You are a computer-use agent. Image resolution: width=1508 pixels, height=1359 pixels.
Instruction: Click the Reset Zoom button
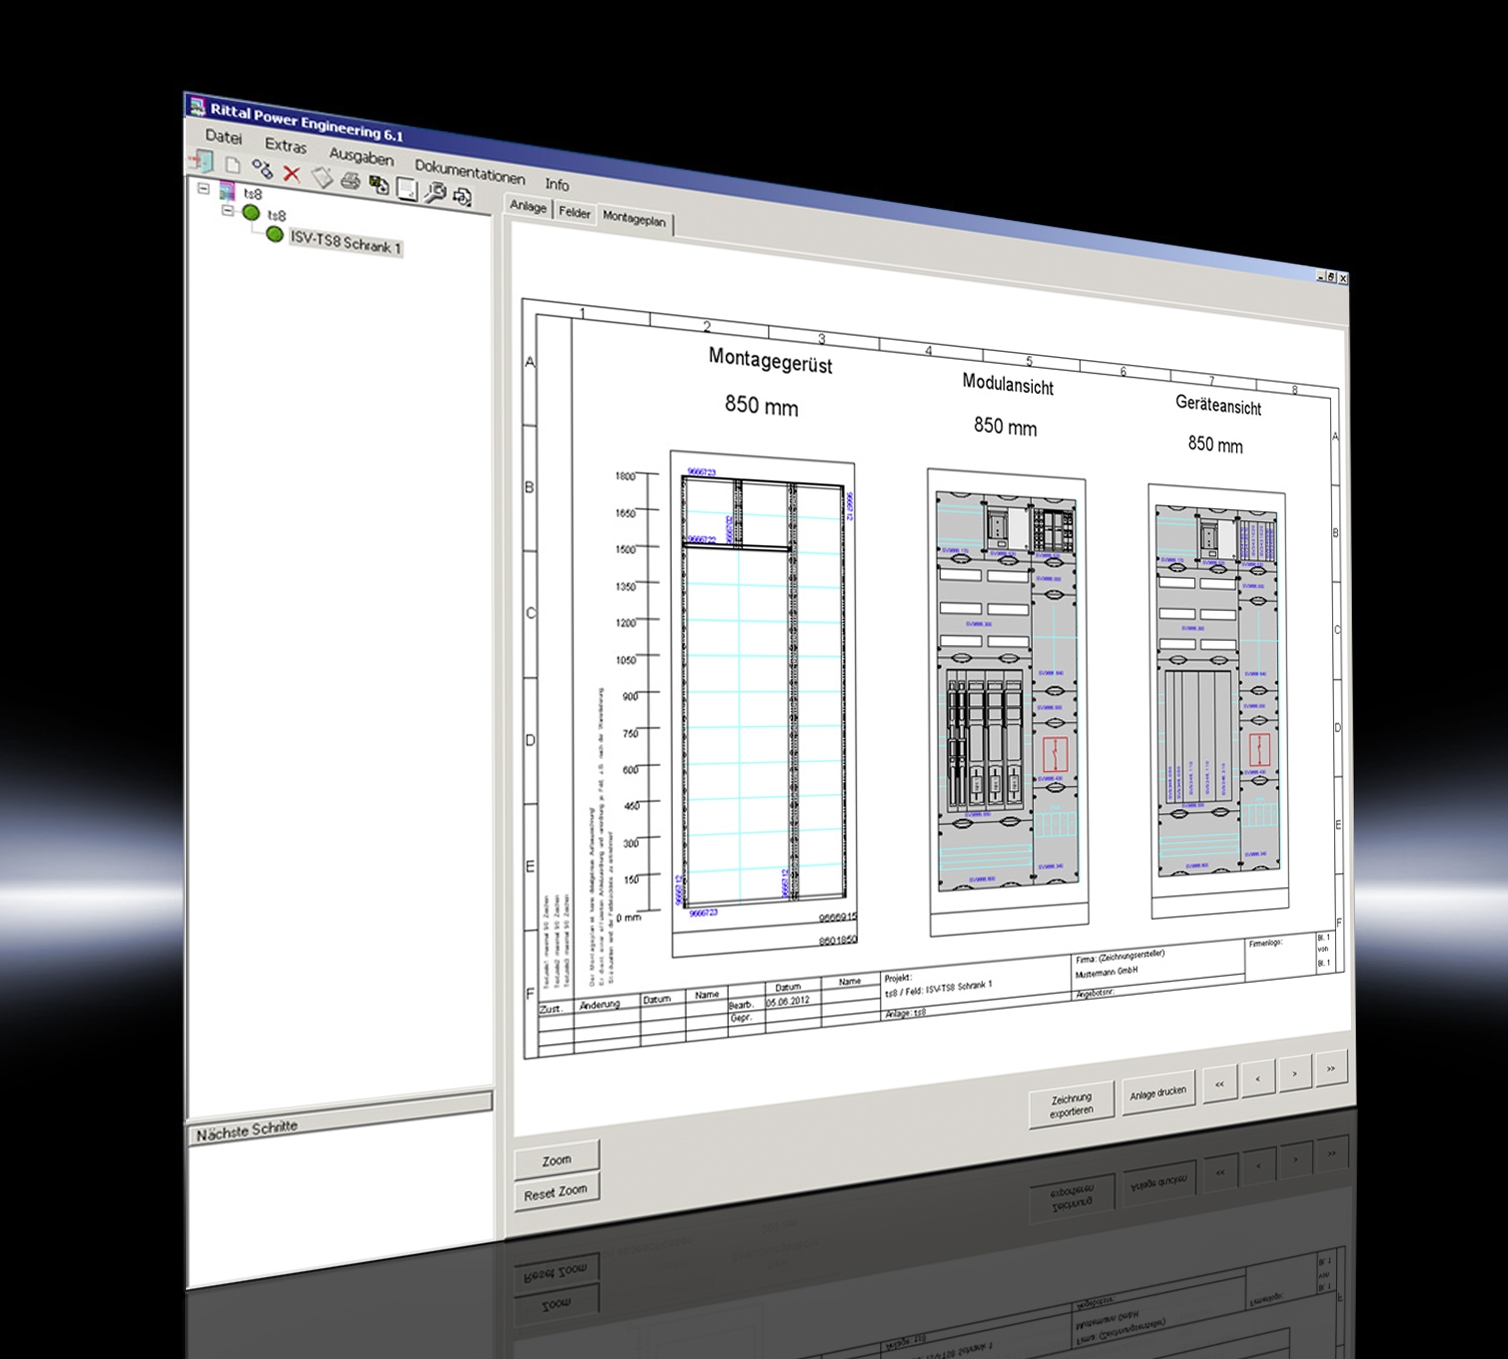(x=555, y=1192)
